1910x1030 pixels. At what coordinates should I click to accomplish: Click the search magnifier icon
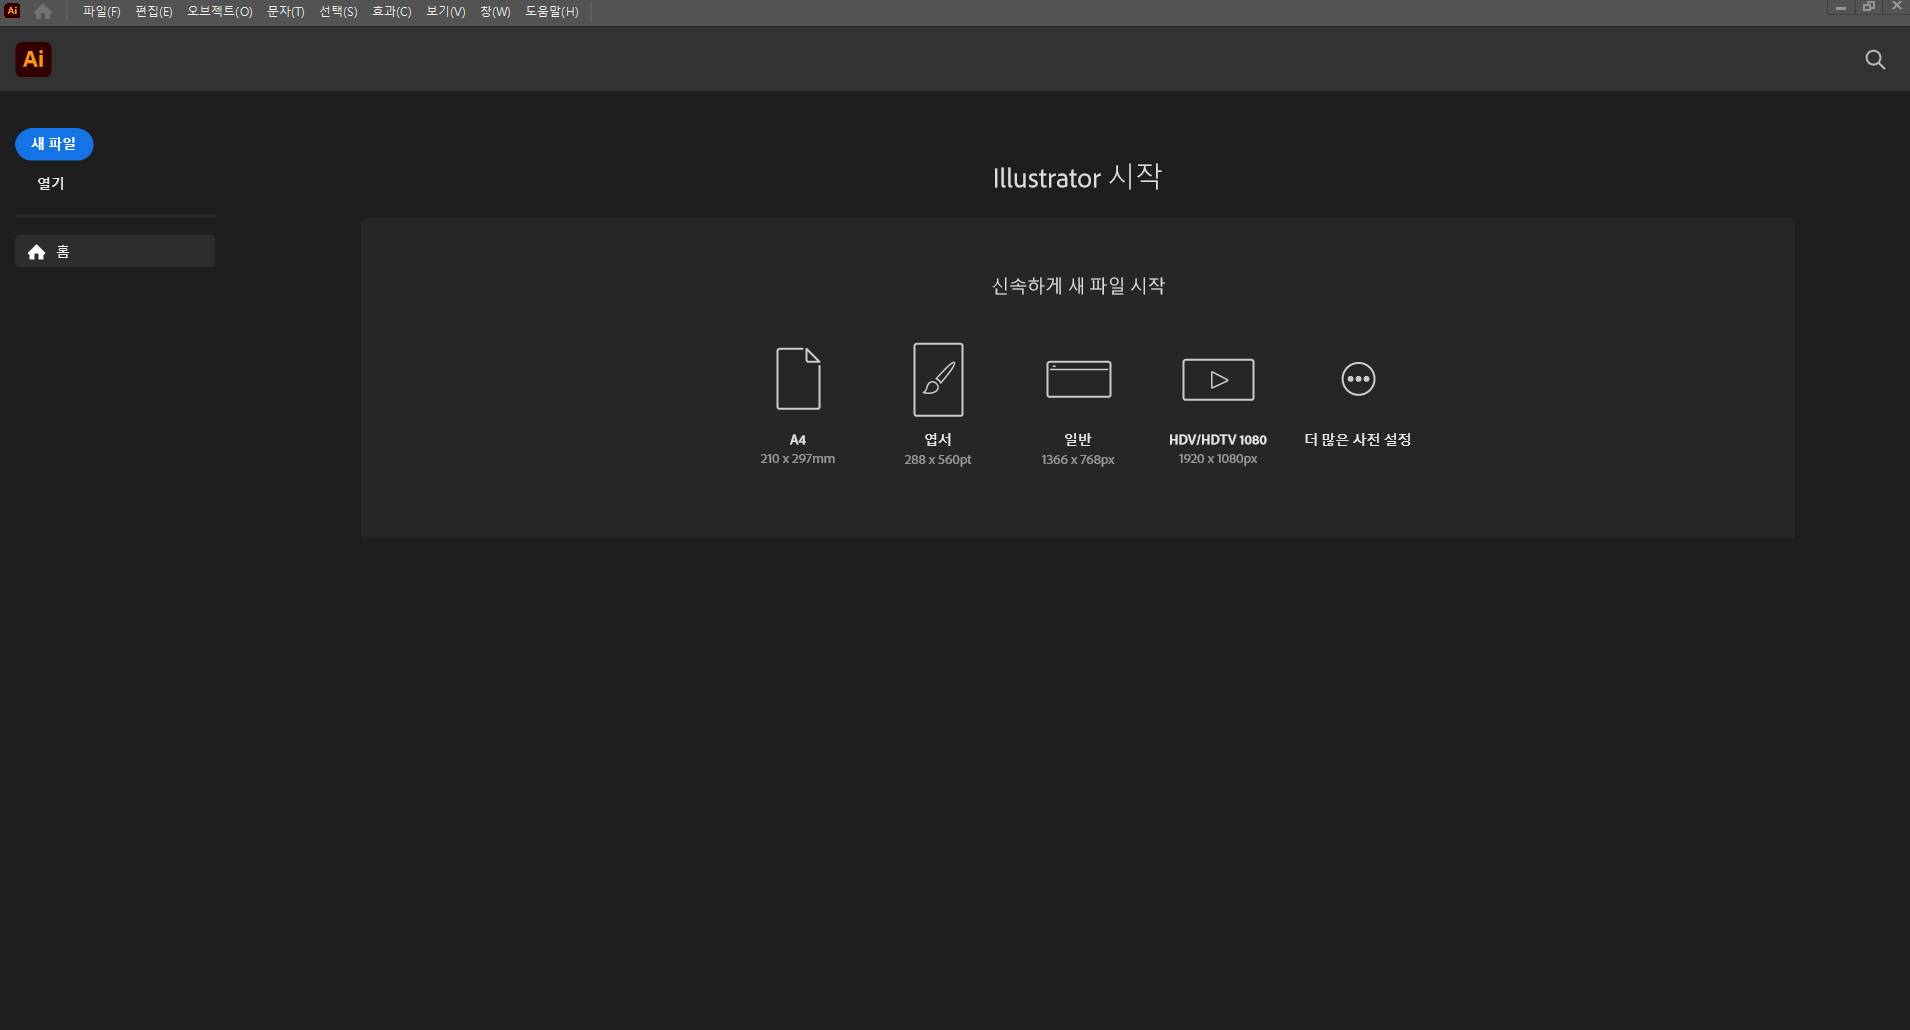[1875, 60]
